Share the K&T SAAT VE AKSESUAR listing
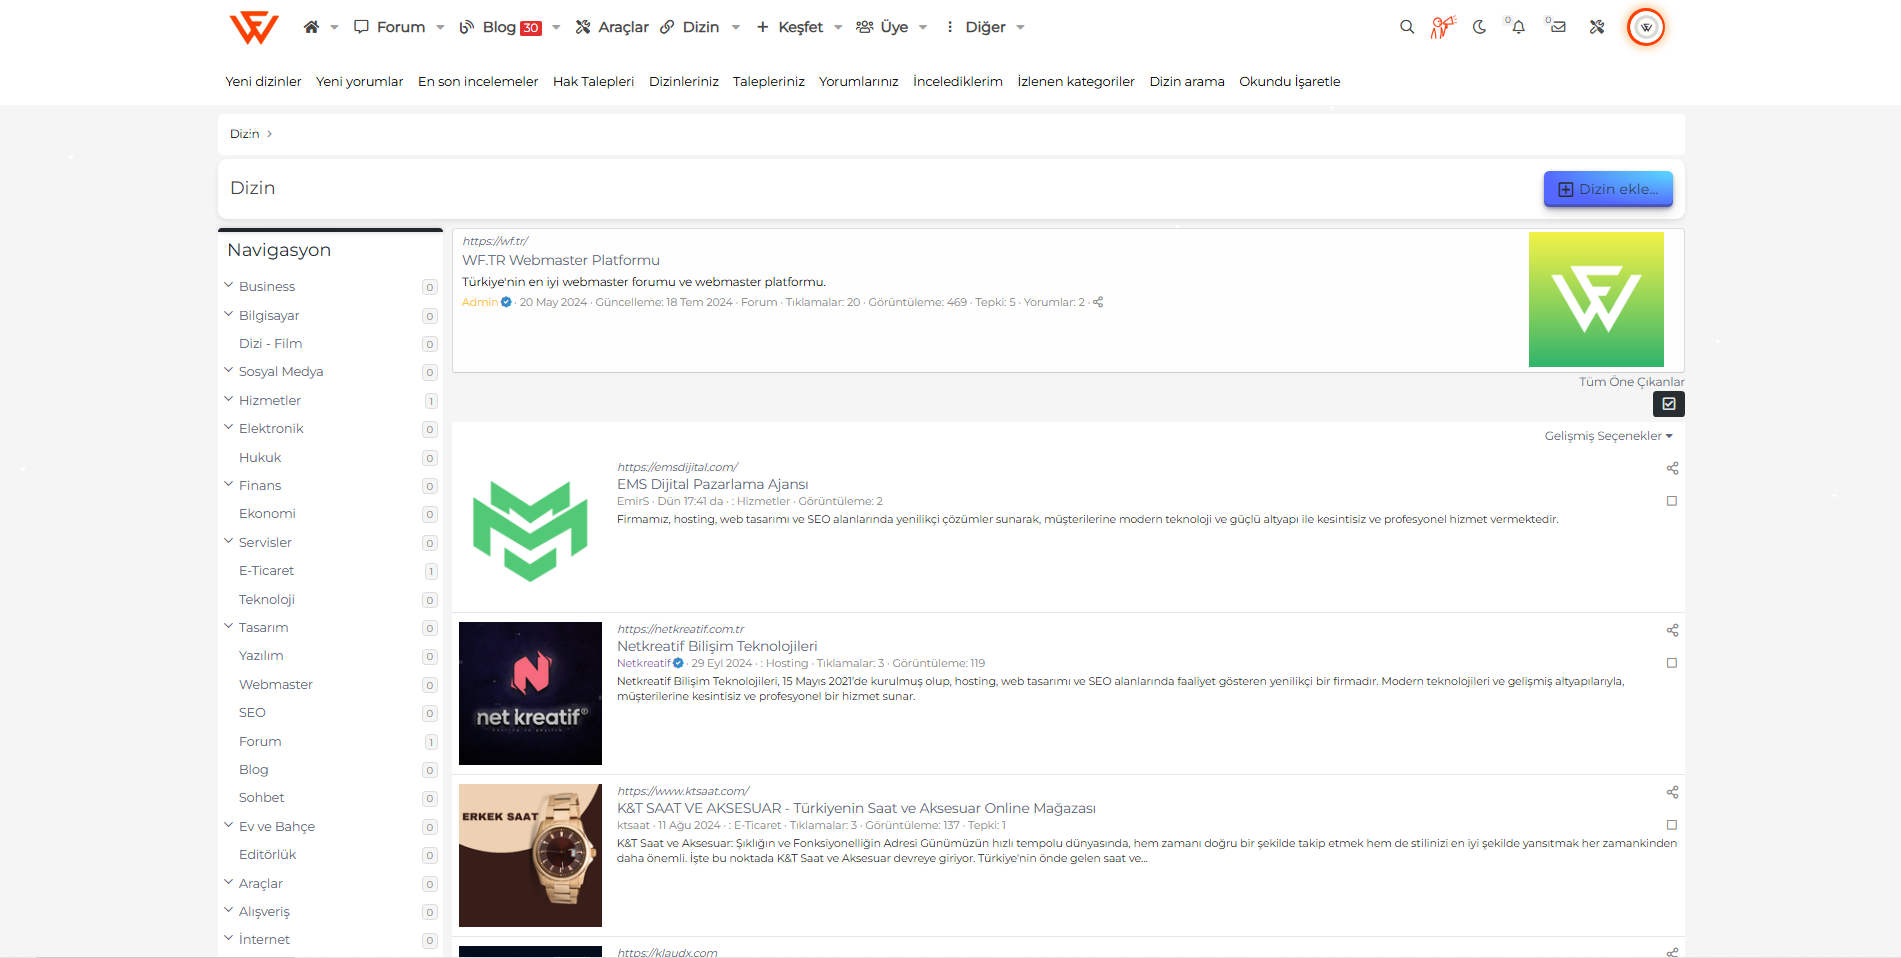Viewport: 1901px width, 958px height. click(x=1672, y=792)
